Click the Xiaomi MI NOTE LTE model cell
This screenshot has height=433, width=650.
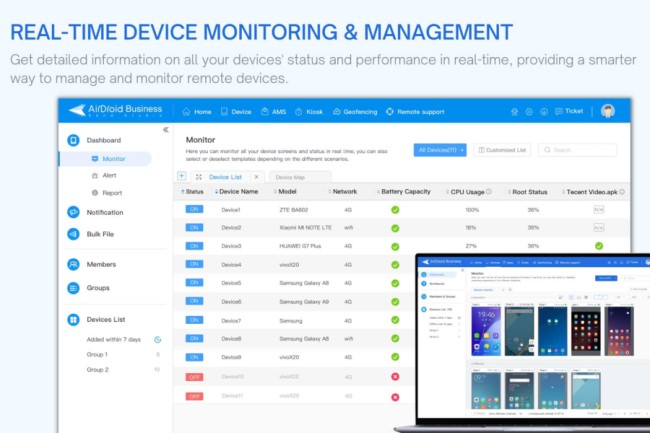306,228
